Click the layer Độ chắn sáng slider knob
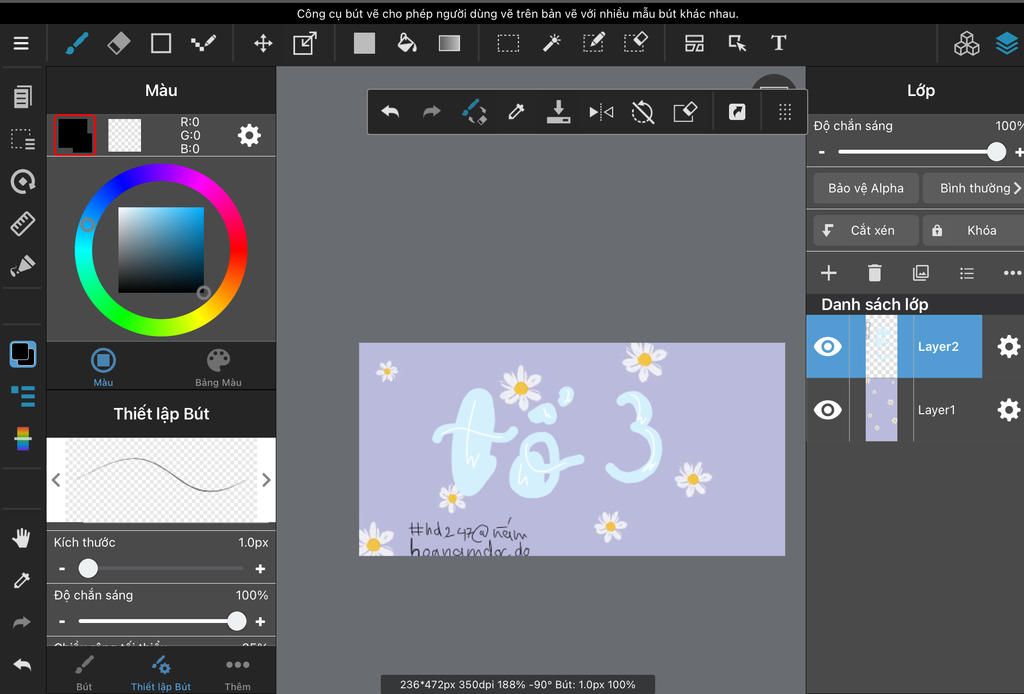1024x694 pixels. coord(996,151)
